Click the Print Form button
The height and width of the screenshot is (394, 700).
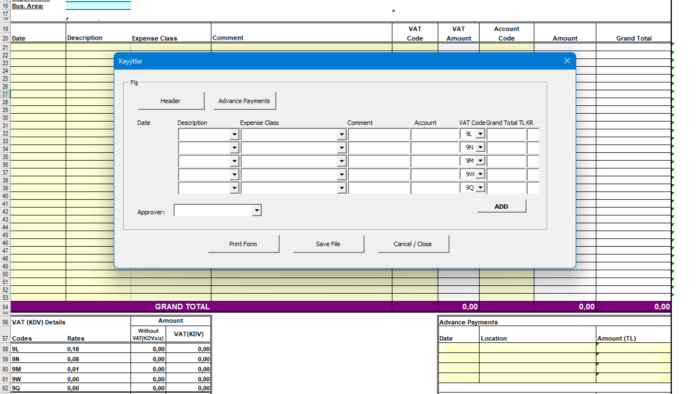point(243,244)
